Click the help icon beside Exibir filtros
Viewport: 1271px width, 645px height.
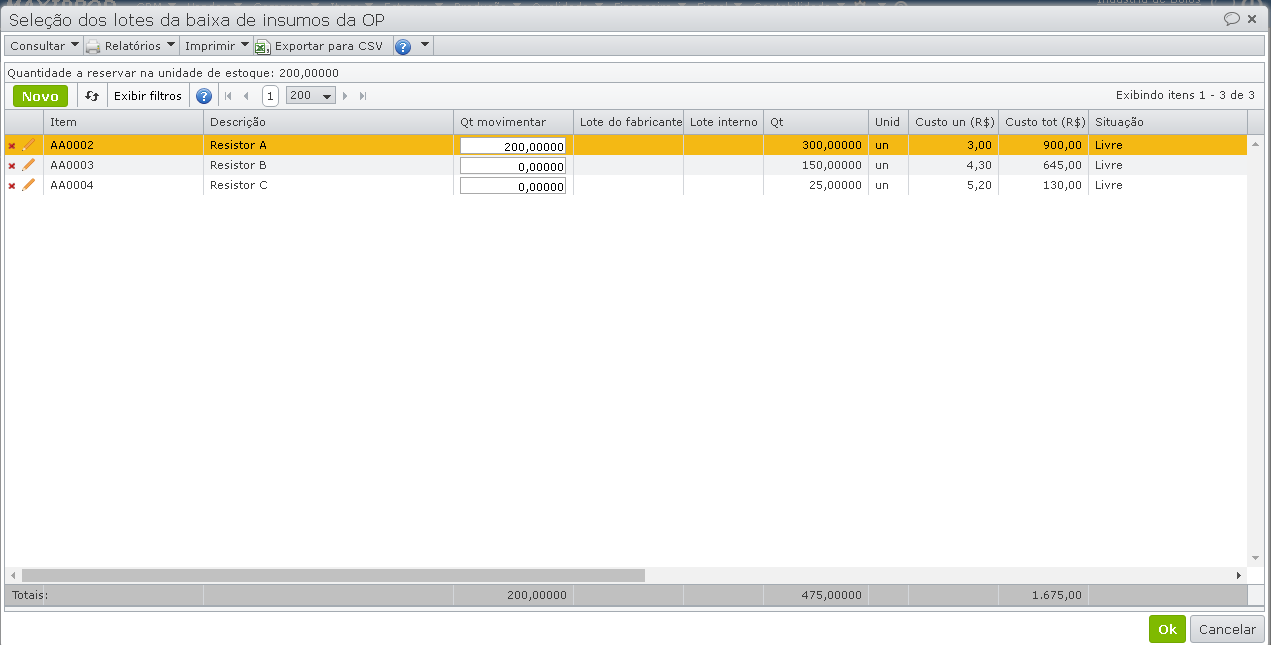[x=204, y=96]
